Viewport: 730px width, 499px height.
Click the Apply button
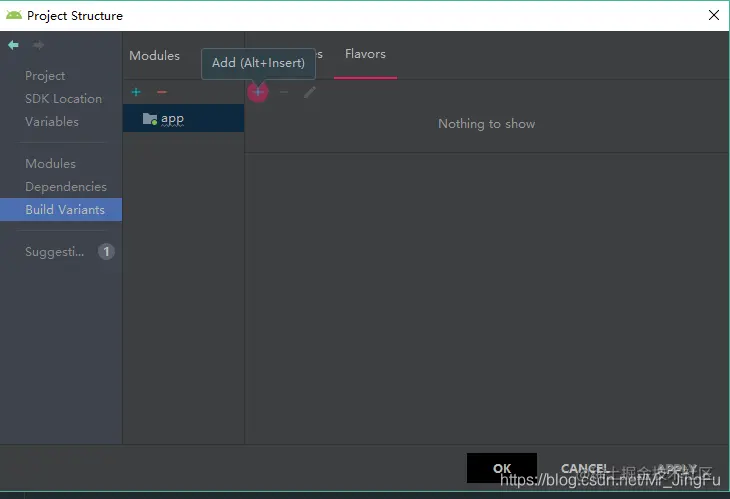pos(676,468)
